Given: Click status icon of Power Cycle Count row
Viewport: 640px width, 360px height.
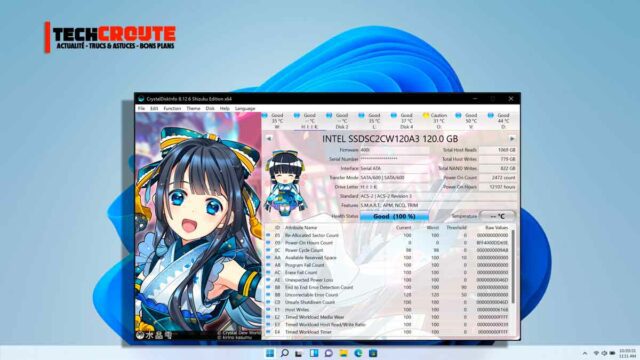Looking at the screenshot, I should [268, 250].
